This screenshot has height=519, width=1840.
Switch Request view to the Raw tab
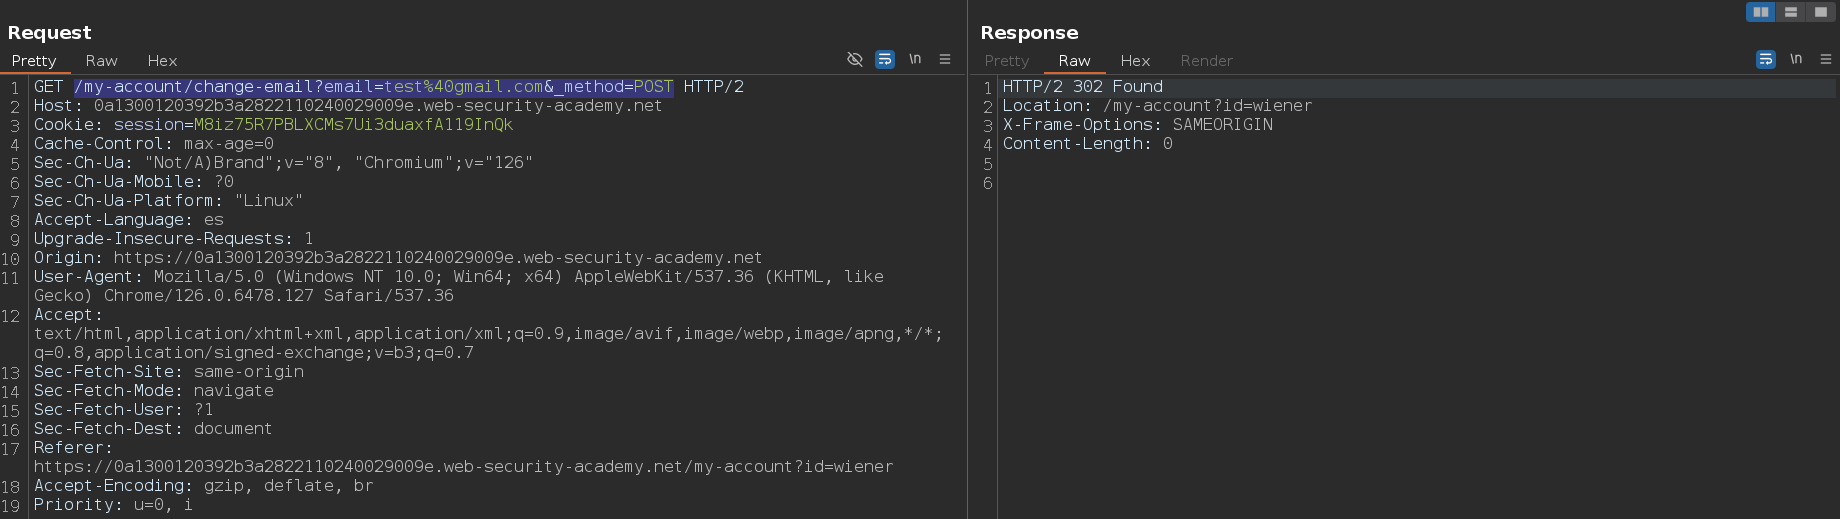point(101,61)
